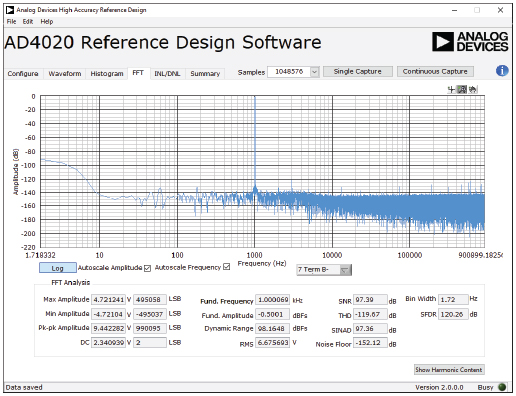Click the Fund. Amplitude value field

pos(273,314)
